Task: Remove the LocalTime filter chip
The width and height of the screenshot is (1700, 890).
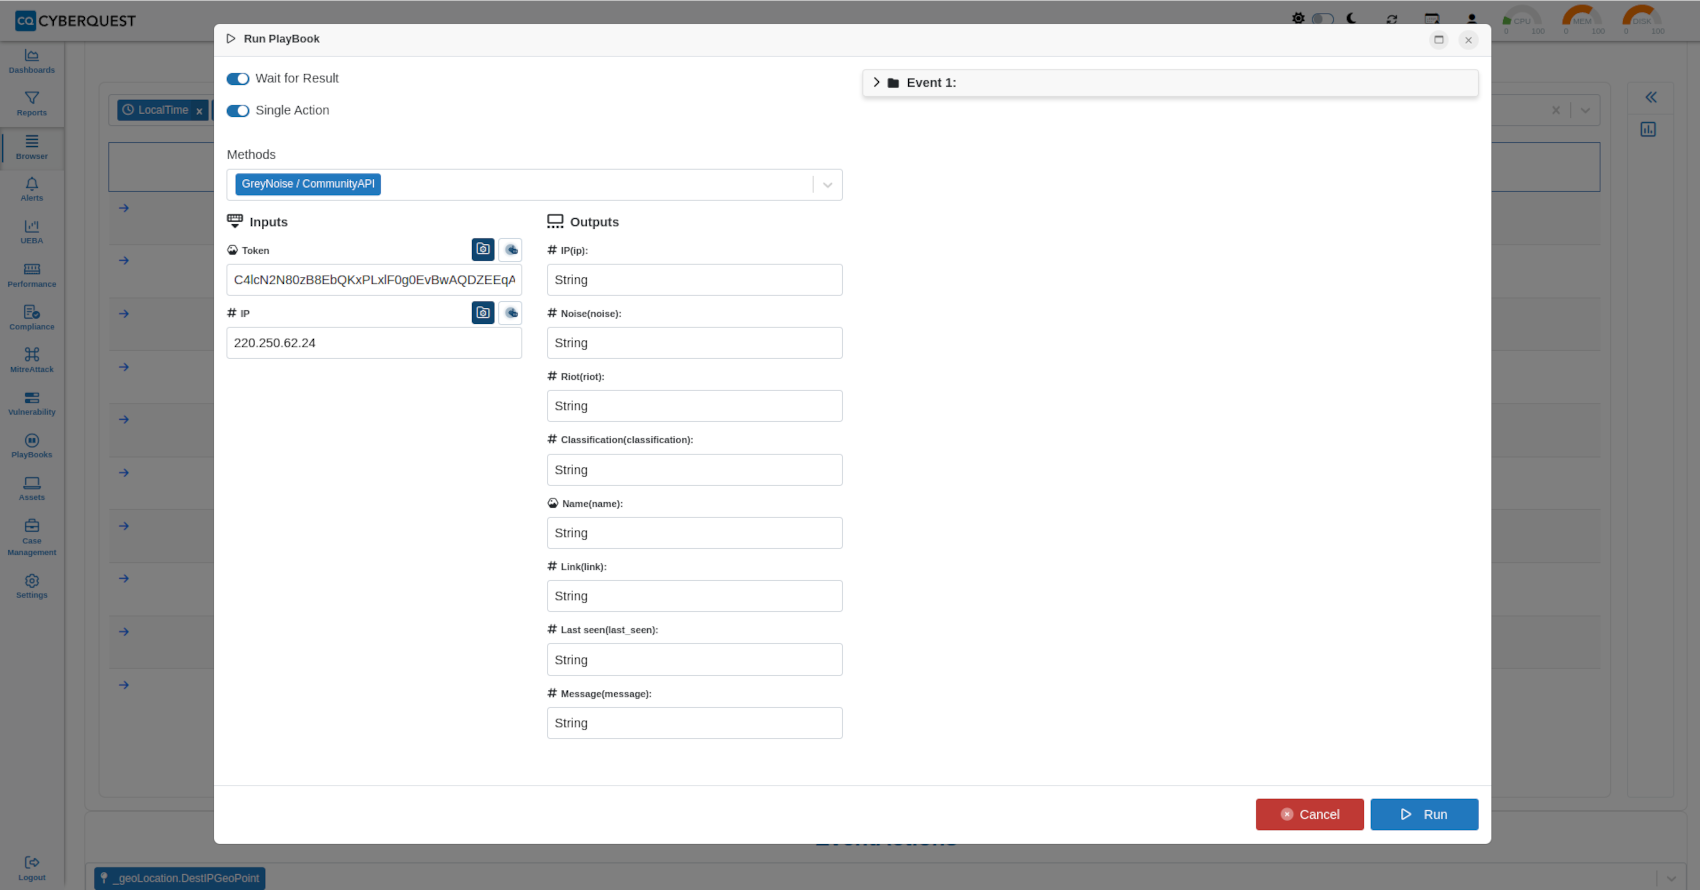Action: click(x=199, y=111)
